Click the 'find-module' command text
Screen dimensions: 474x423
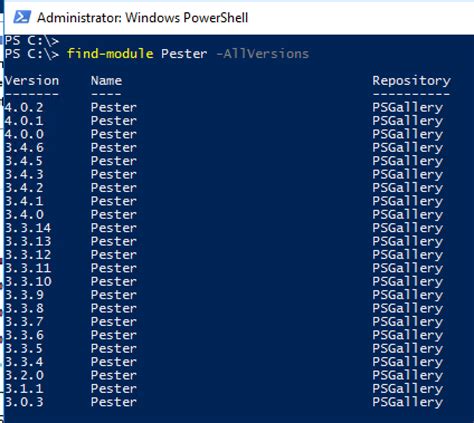click(x=110, y=54)
